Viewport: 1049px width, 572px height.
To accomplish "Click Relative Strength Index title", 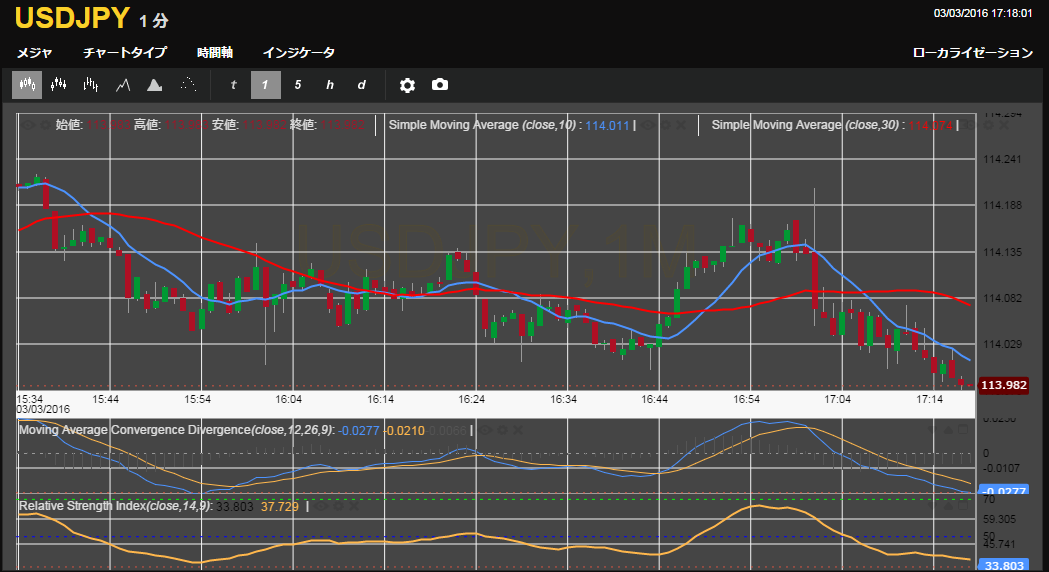I will 115,506.
